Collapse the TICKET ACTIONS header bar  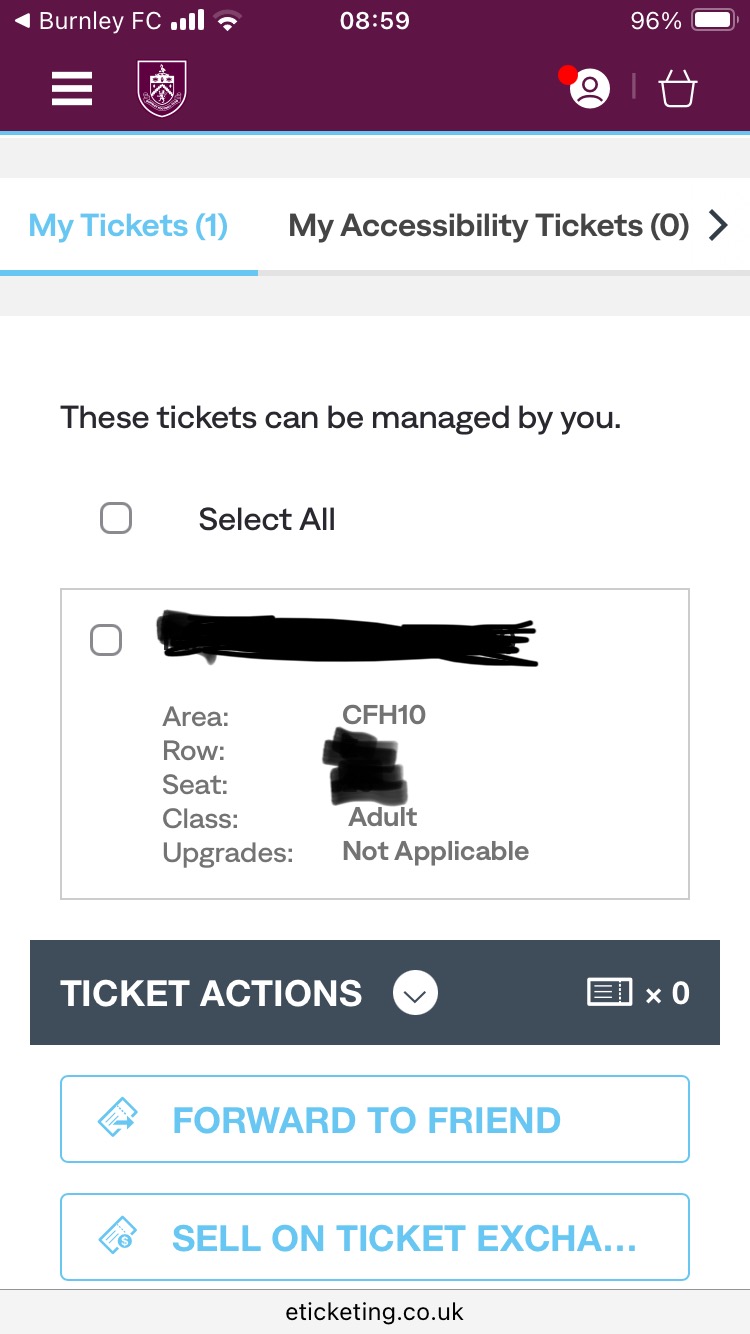[210, 993]
